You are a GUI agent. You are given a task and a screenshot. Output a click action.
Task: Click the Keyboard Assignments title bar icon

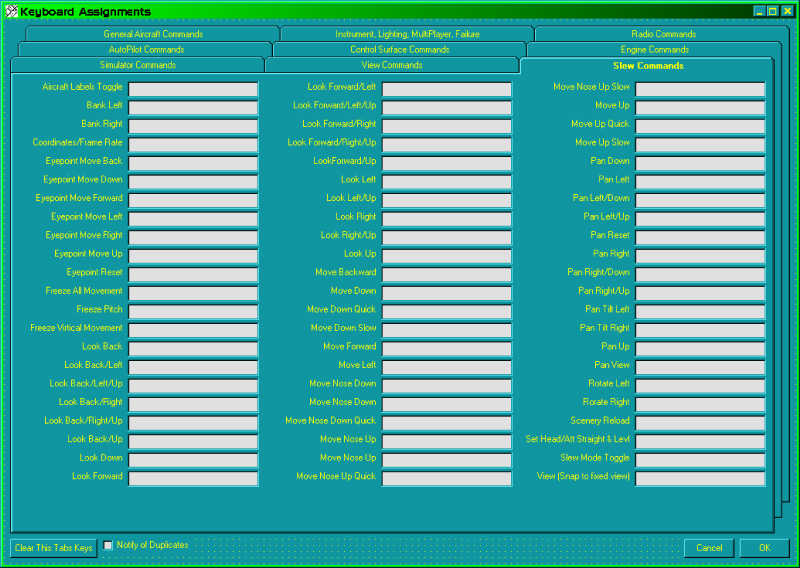(11, 11)
